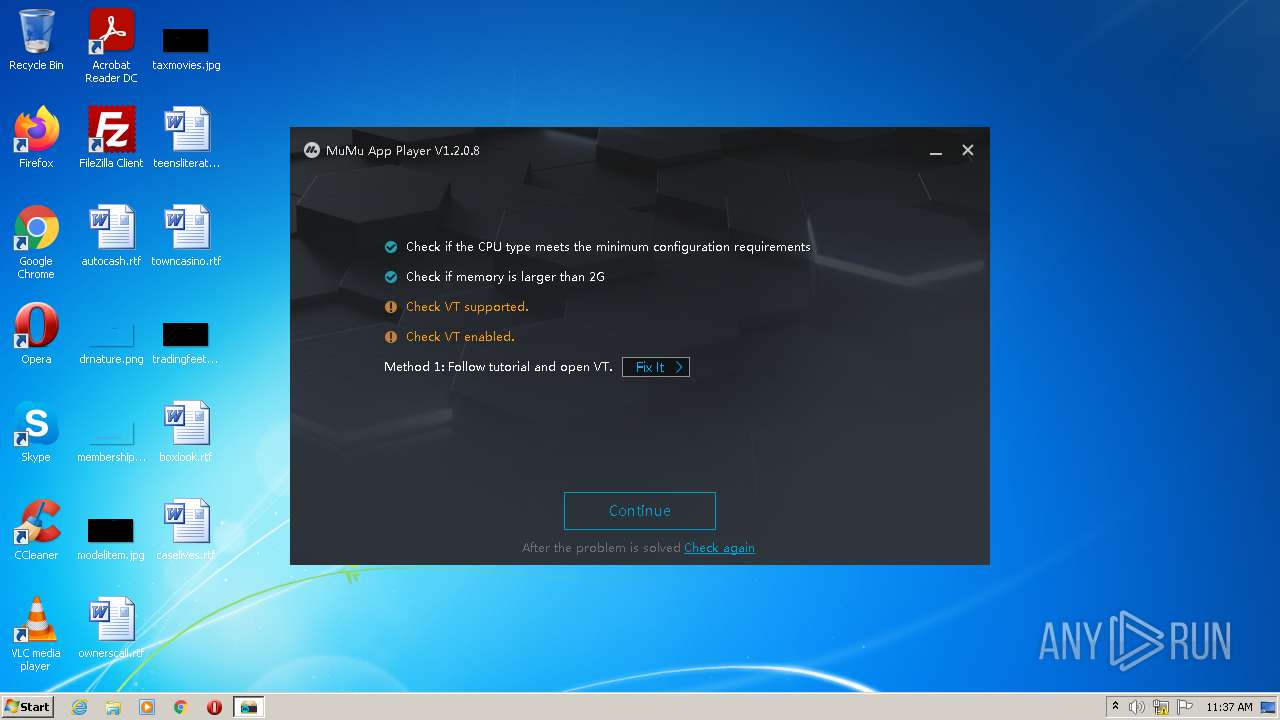Select the autocash.rtf desktop file
This screenshot has width=1280, height=720.
(111, 236)
